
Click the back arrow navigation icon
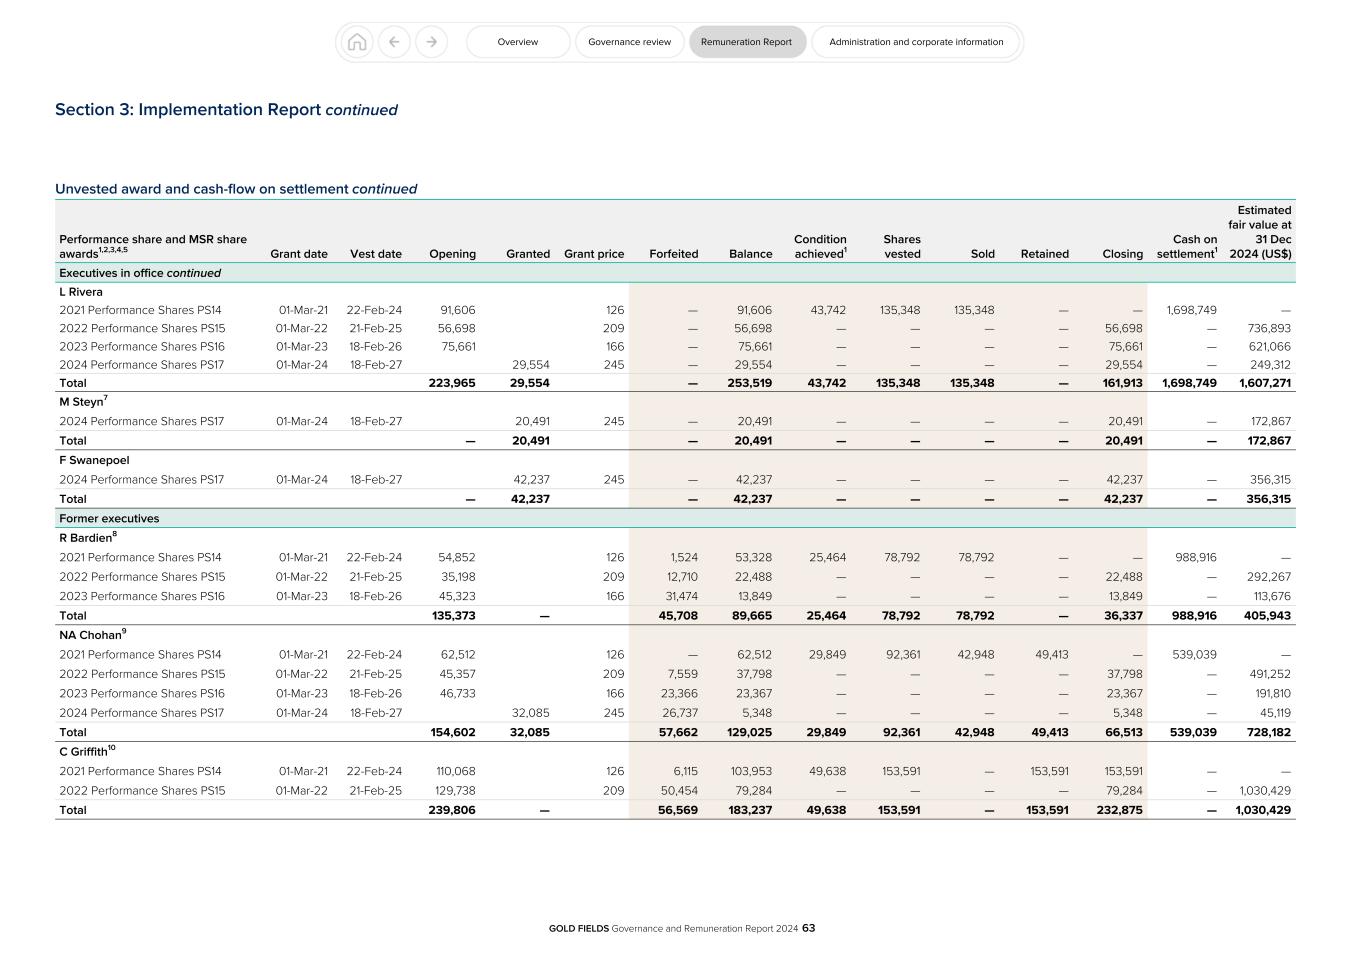[394, 42]
